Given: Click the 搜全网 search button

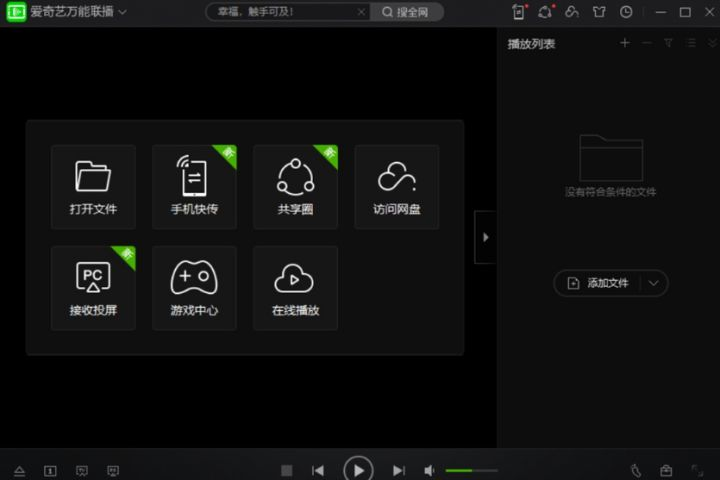Looking at the screenshot, I should pos(406,12).
